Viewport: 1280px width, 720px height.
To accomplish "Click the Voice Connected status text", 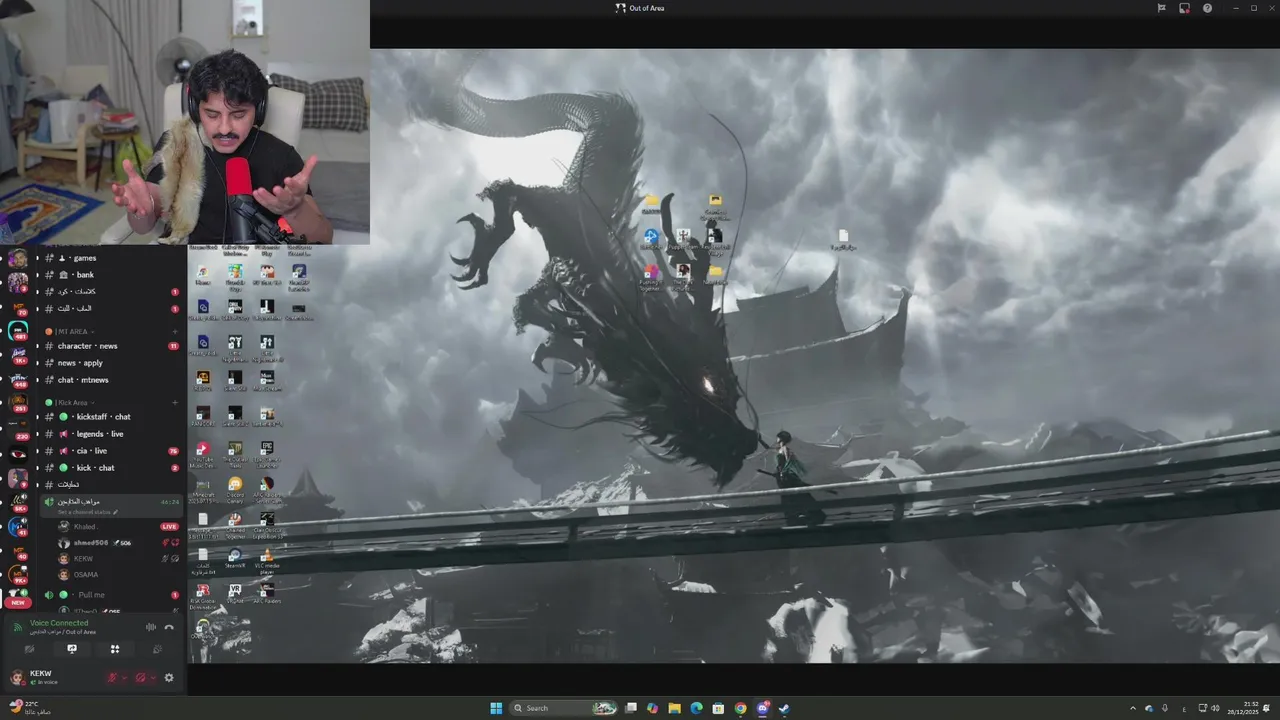I will 59,623.
